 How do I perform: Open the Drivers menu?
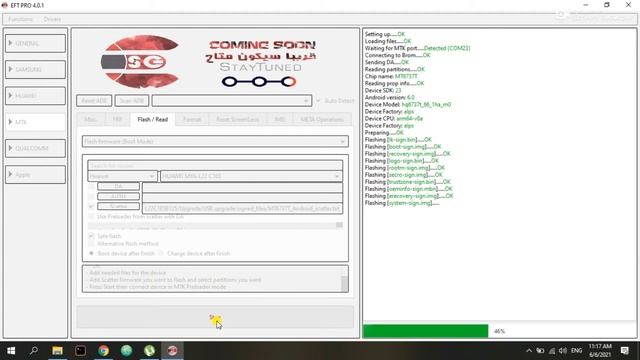52,19
